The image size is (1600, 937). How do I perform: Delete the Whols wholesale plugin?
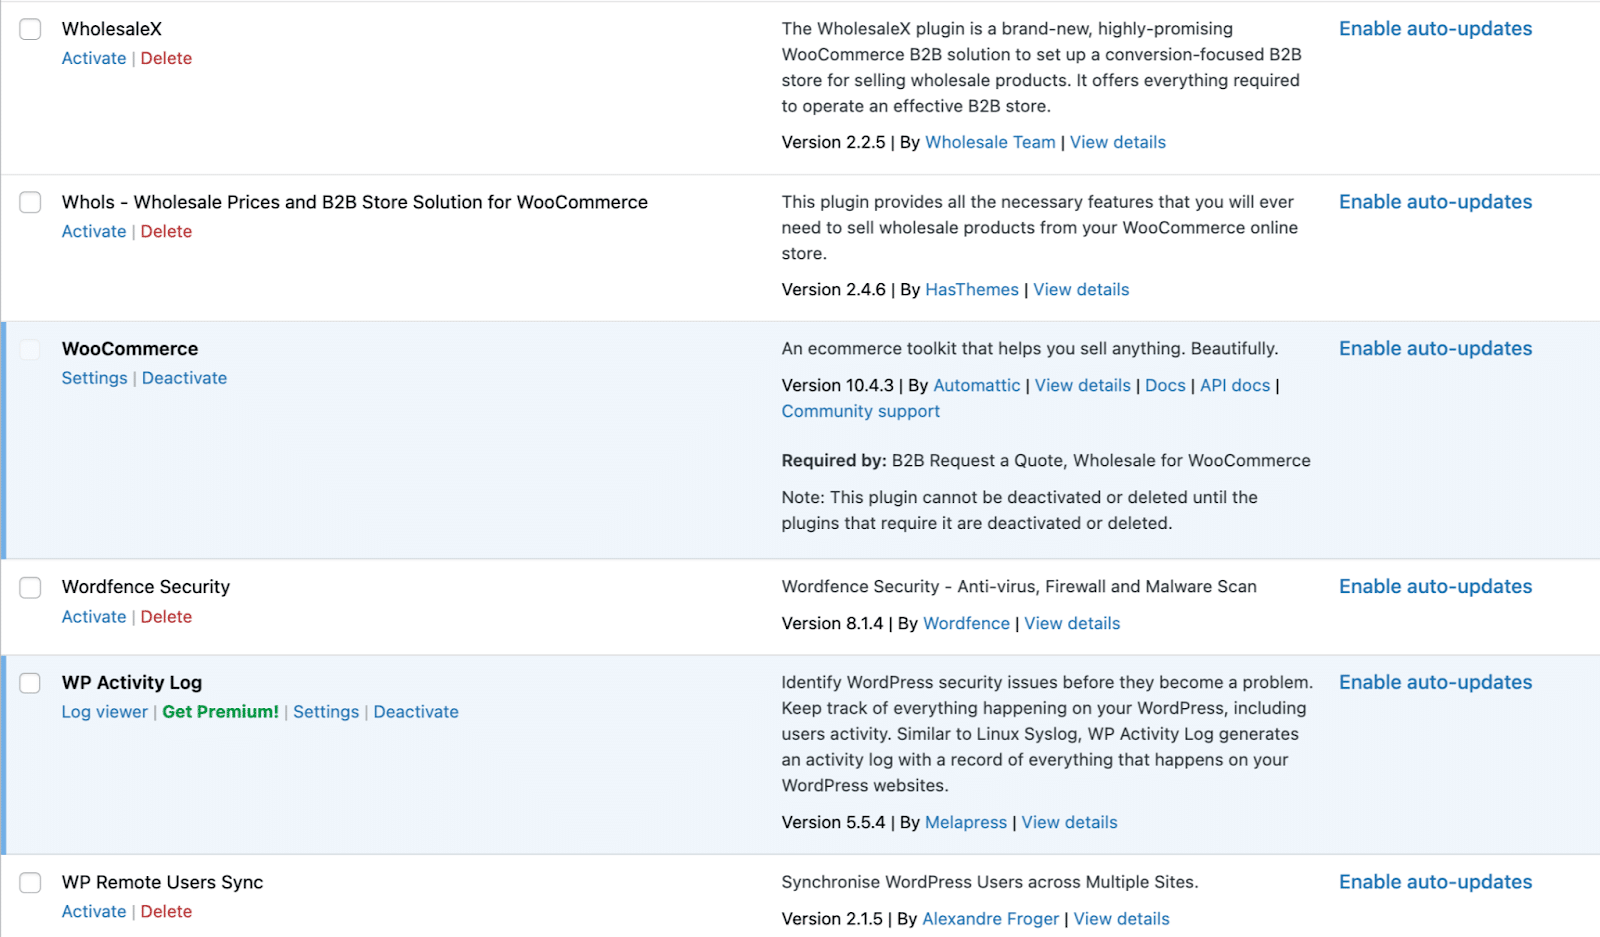click(x=166, y=231)
